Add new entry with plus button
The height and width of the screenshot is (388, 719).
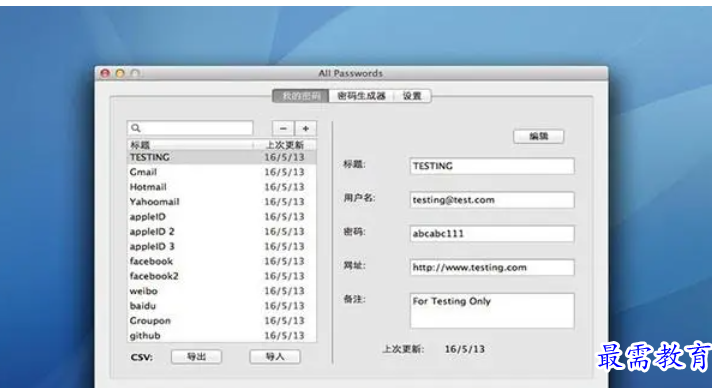[306, 128]
